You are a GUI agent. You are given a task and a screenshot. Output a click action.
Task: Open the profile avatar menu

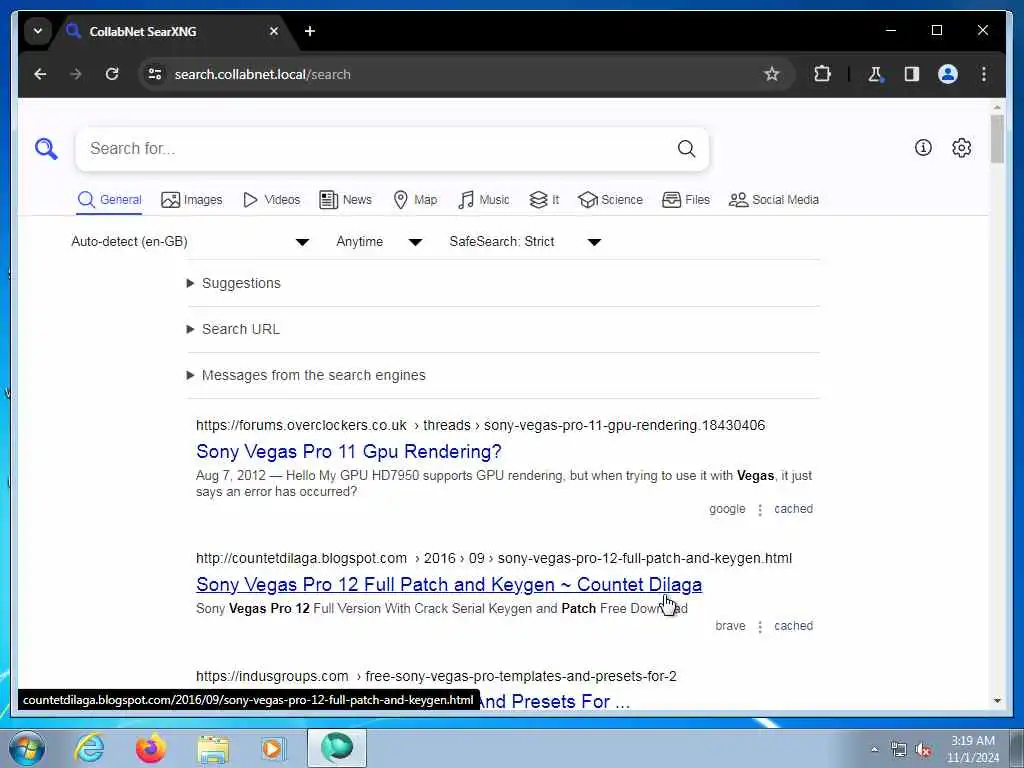click(948, 74)
